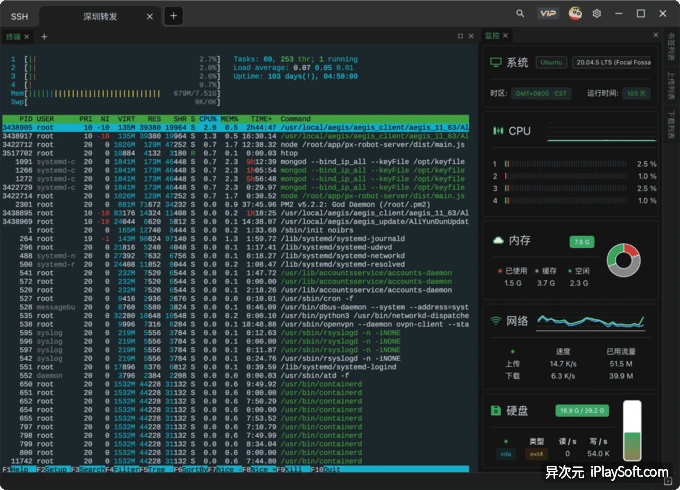Viewport: 680px width, 490px height.
Task: Click F4 Filter in htop footer
Action: 122,470
